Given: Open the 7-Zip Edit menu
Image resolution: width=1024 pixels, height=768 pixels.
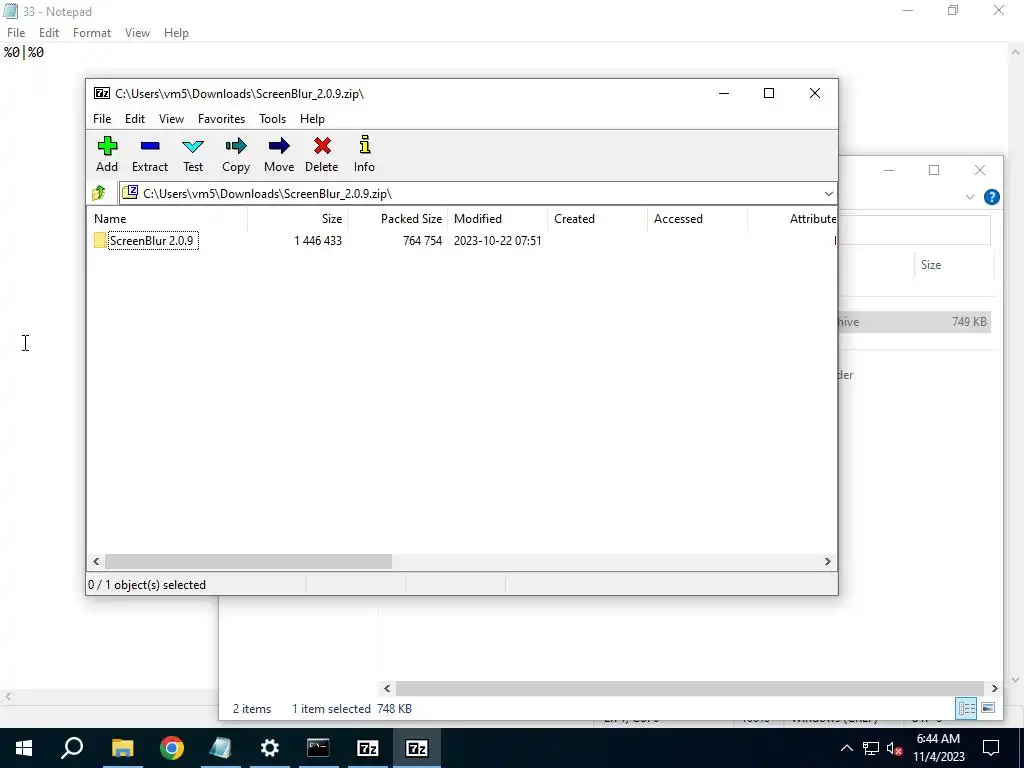Looking at the screenshot, I should click(x=135, y=119).
